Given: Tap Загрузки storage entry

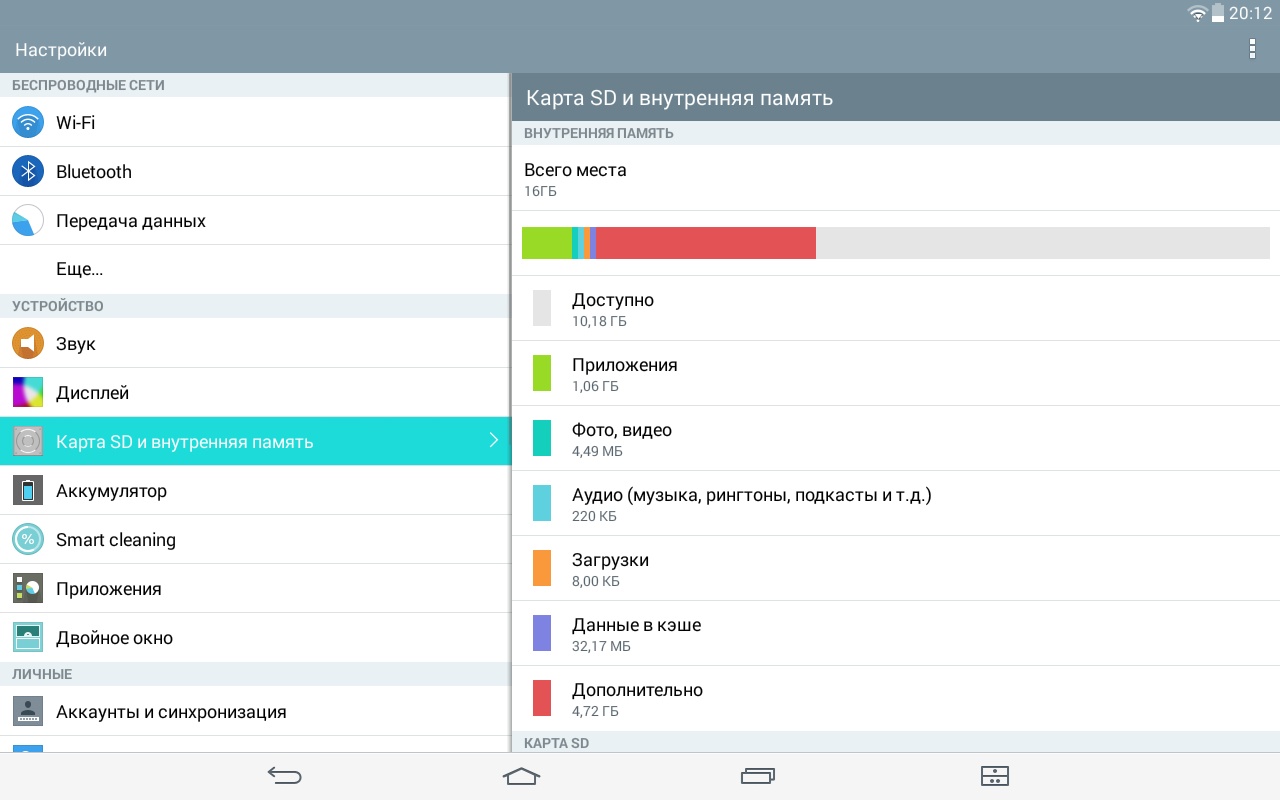Looking at the screenshot, I should (610, 568).
